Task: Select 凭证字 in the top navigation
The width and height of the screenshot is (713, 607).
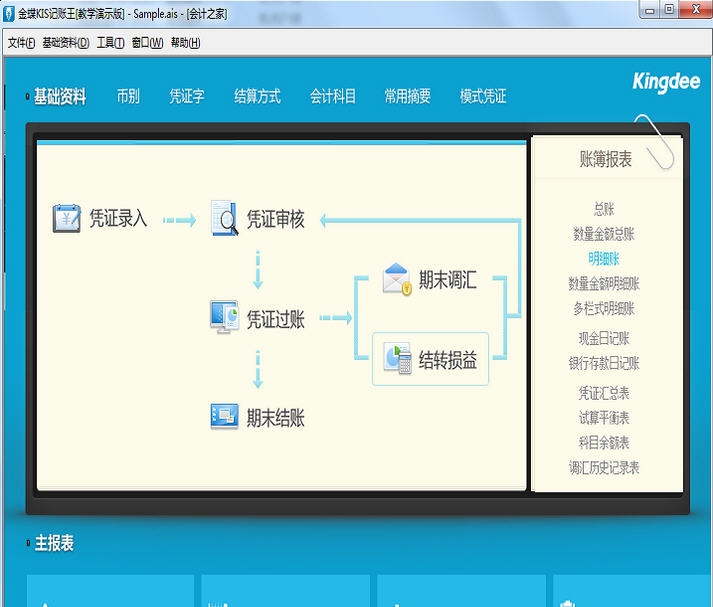Action: click(x=187, y=96)
